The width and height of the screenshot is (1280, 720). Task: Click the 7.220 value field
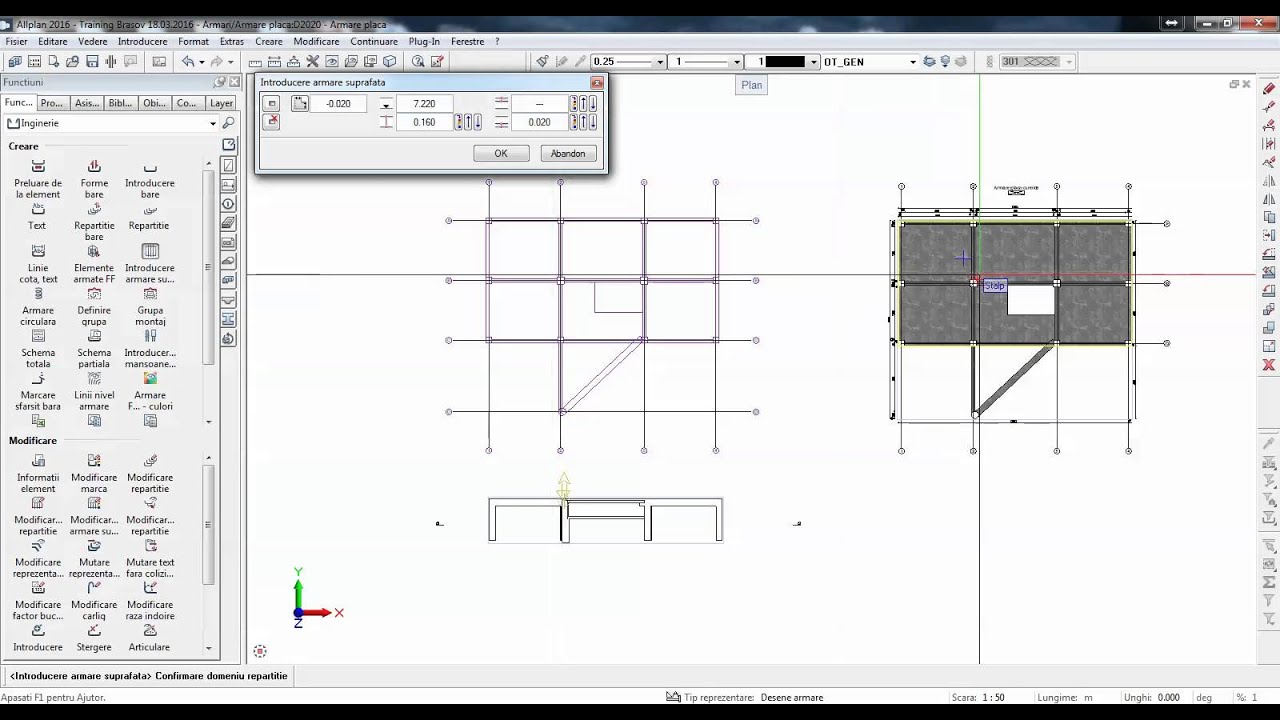click(x=424, y=104)
